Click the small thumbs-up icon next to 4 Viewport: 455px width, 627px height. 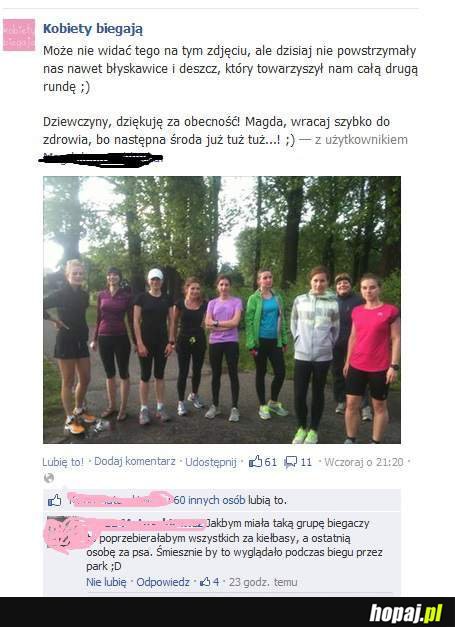pyautogui.click(x=205, y=582)
